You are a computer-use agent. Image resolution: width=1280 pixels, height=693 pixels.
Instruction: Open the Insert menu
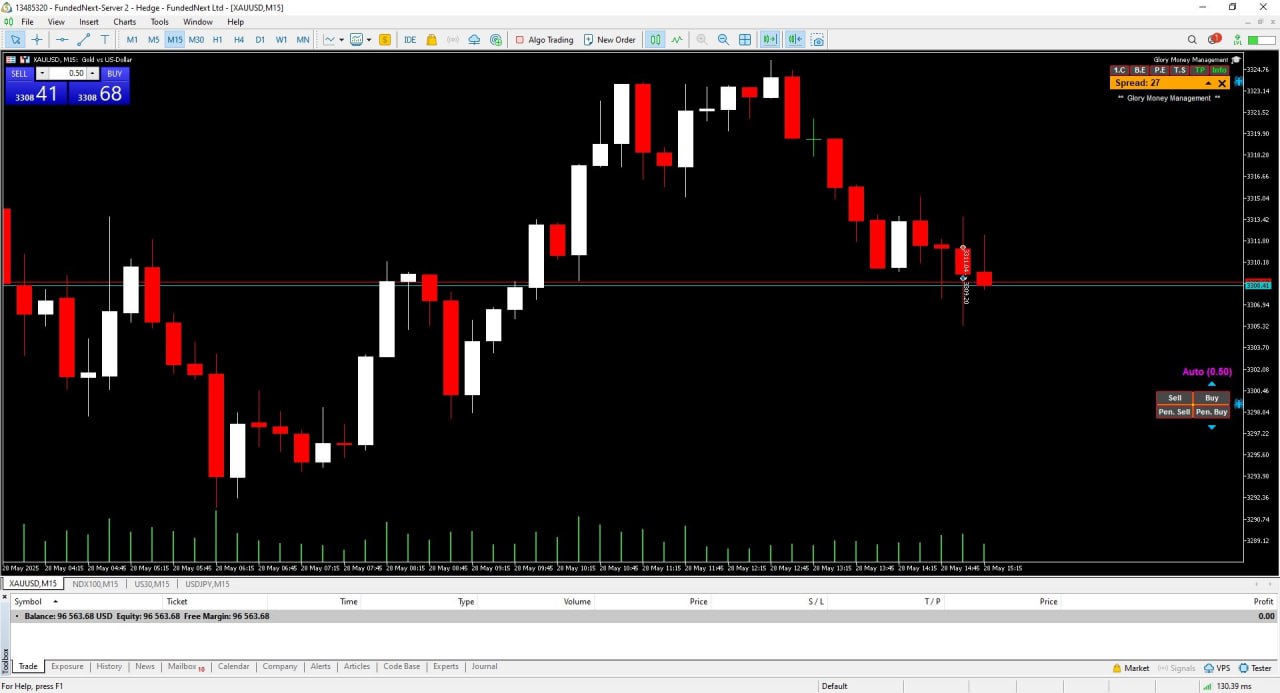pyautogui.click(x=89, y=22)
